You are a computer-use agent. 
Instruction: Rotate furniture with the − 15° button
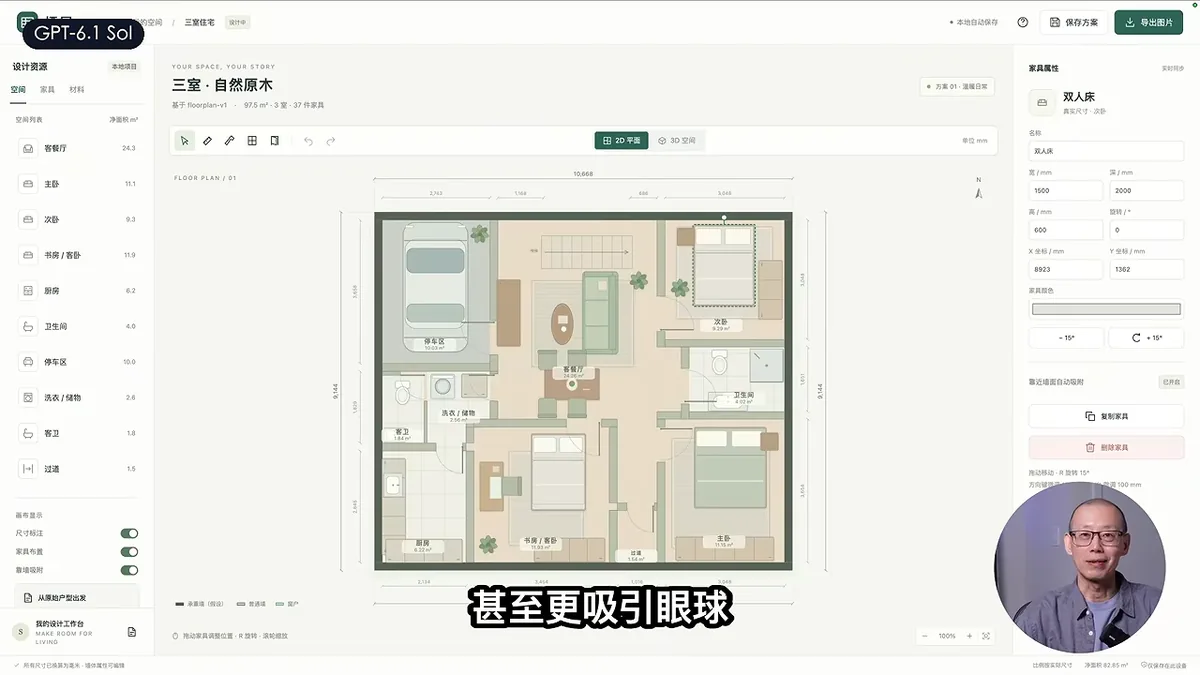(1066, 338)
